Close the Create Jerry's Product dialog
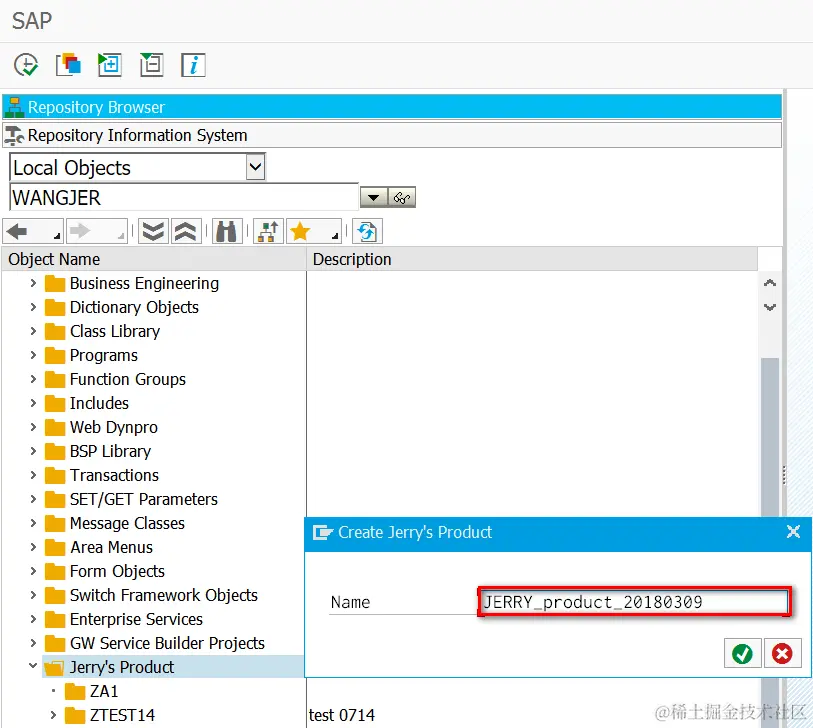The height and width of the screenshot is (728, 813). tap(793, 531)
